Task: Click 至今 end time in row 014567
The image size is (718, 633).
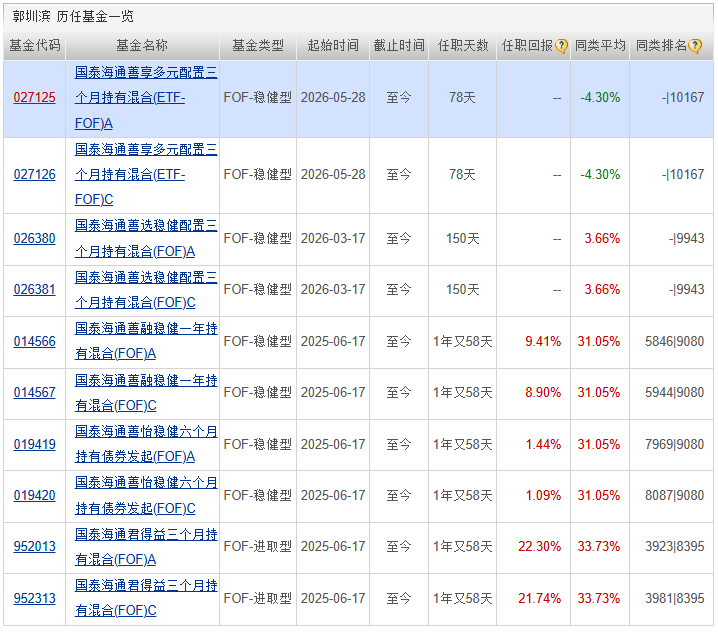Action: [x=399, y=393]
